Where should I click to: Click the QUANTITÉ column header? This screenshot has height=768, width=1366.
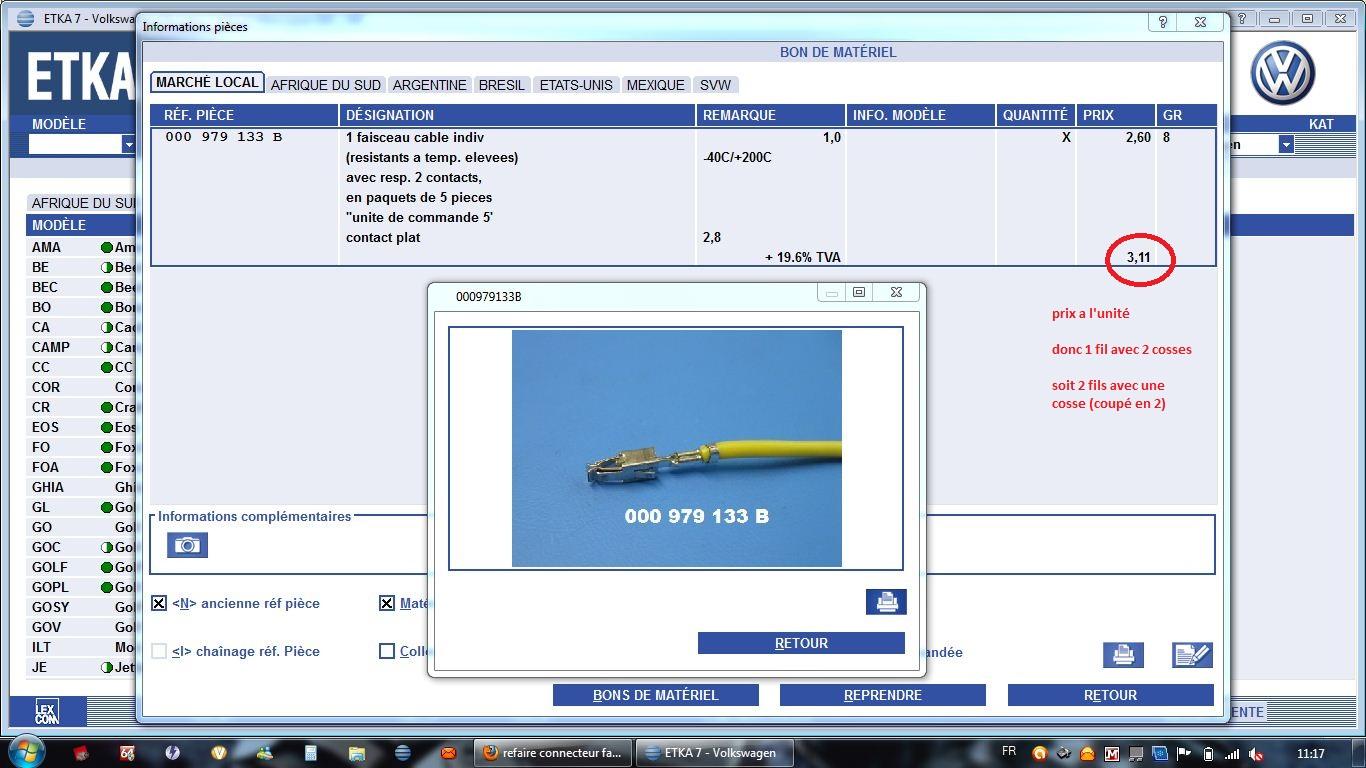(1035, 115)
